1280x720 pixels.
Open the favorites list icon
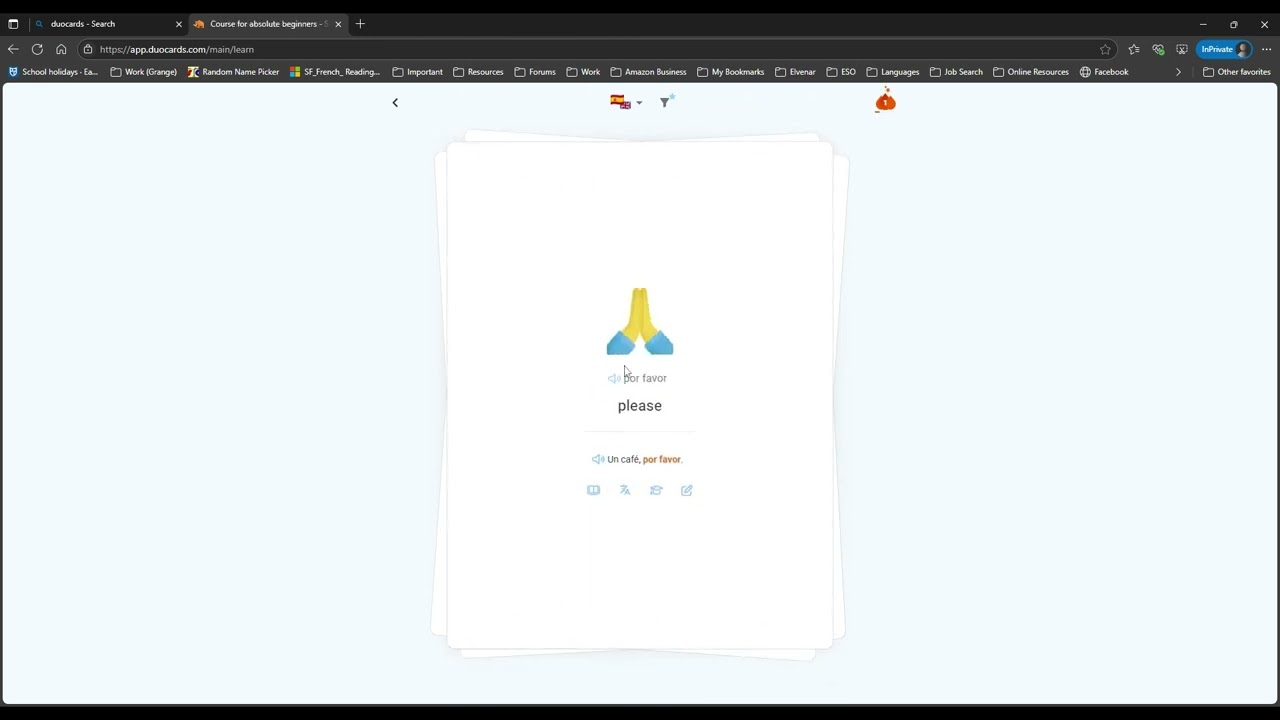(1134, 49)
